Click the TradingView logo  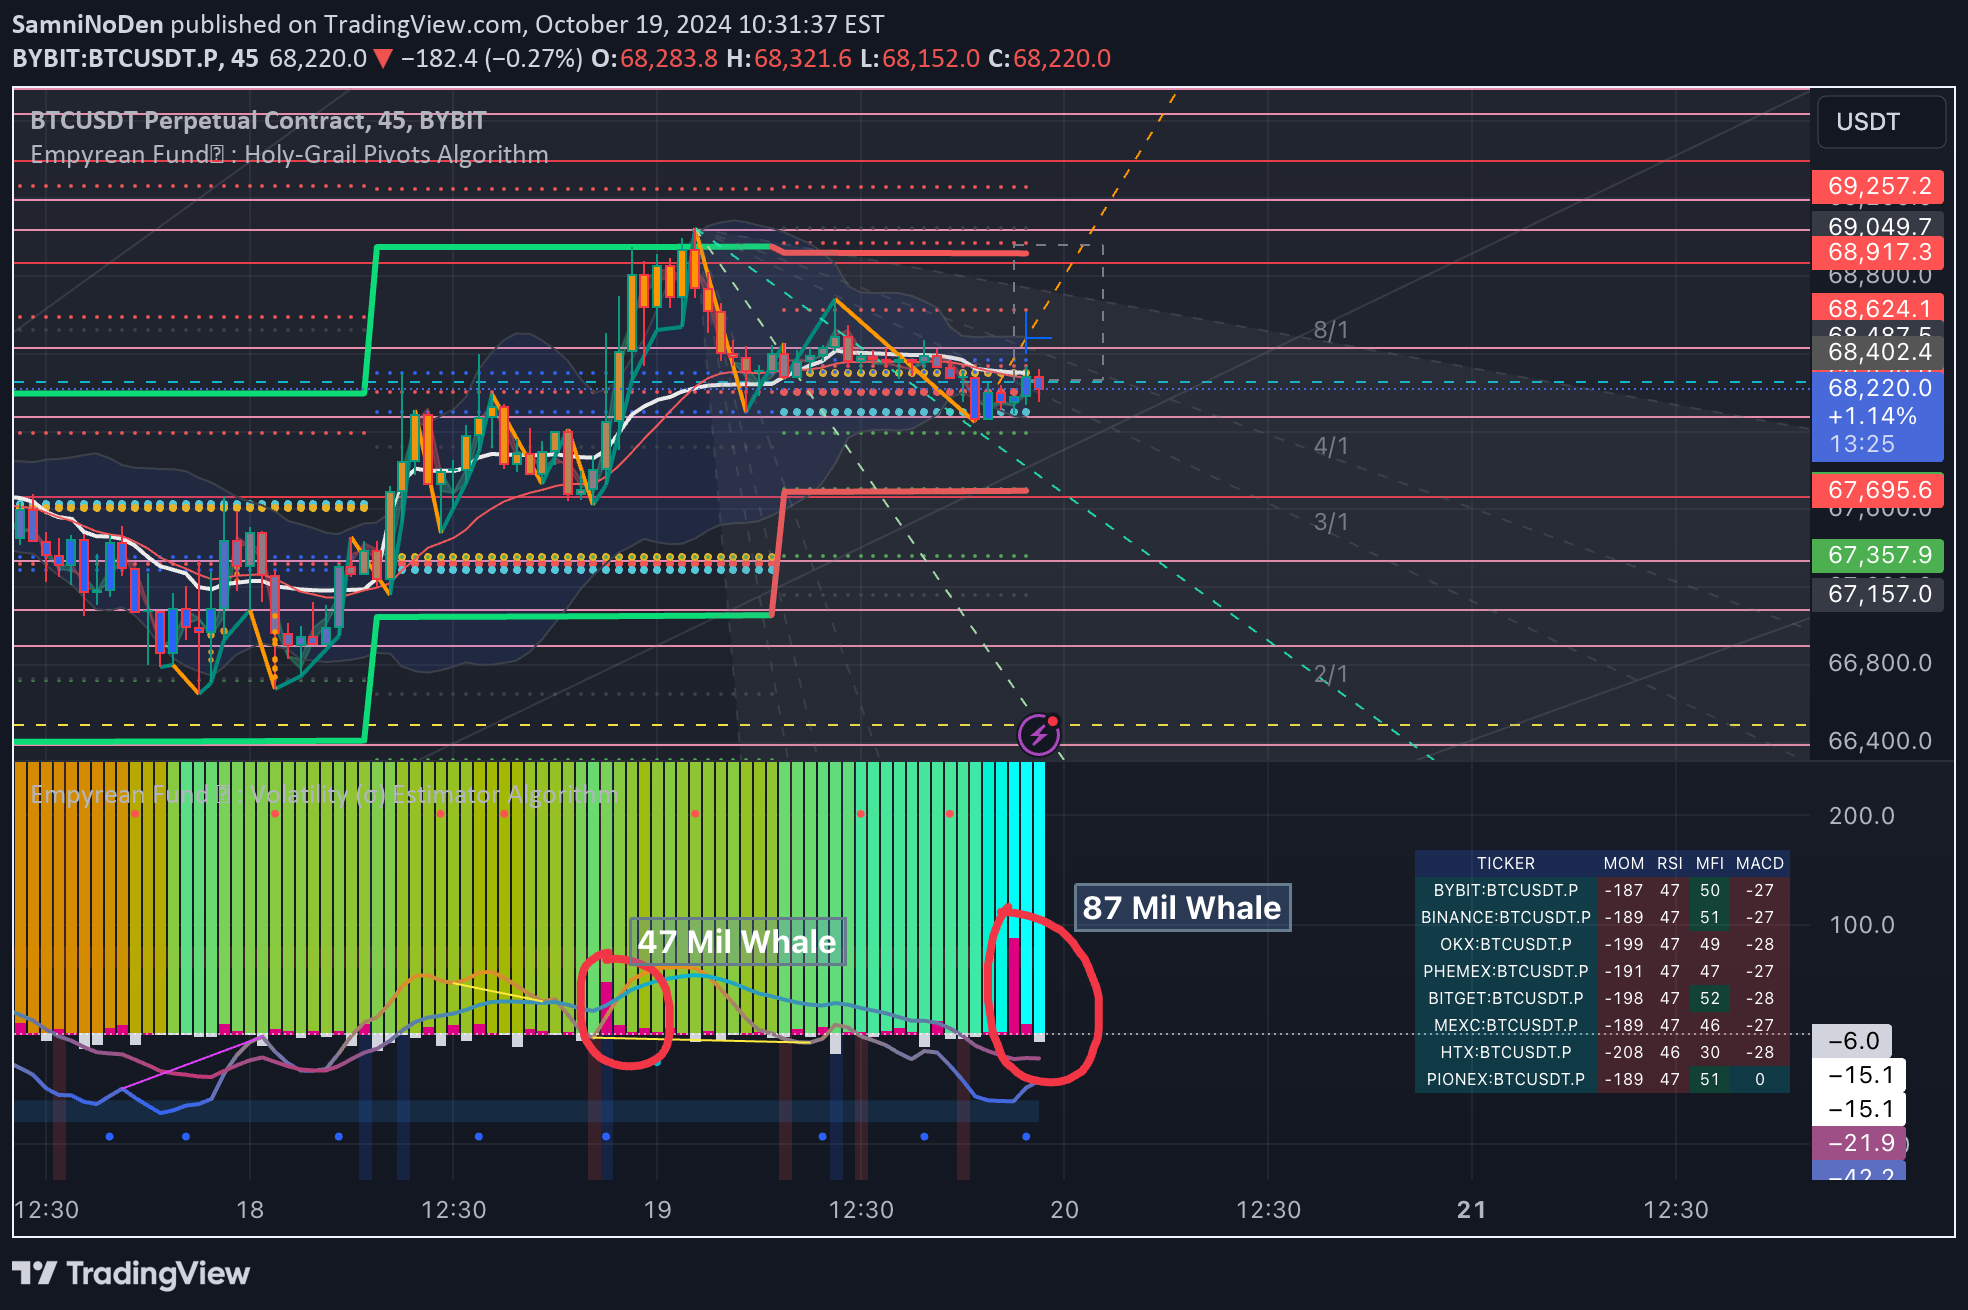(131, 1273)
